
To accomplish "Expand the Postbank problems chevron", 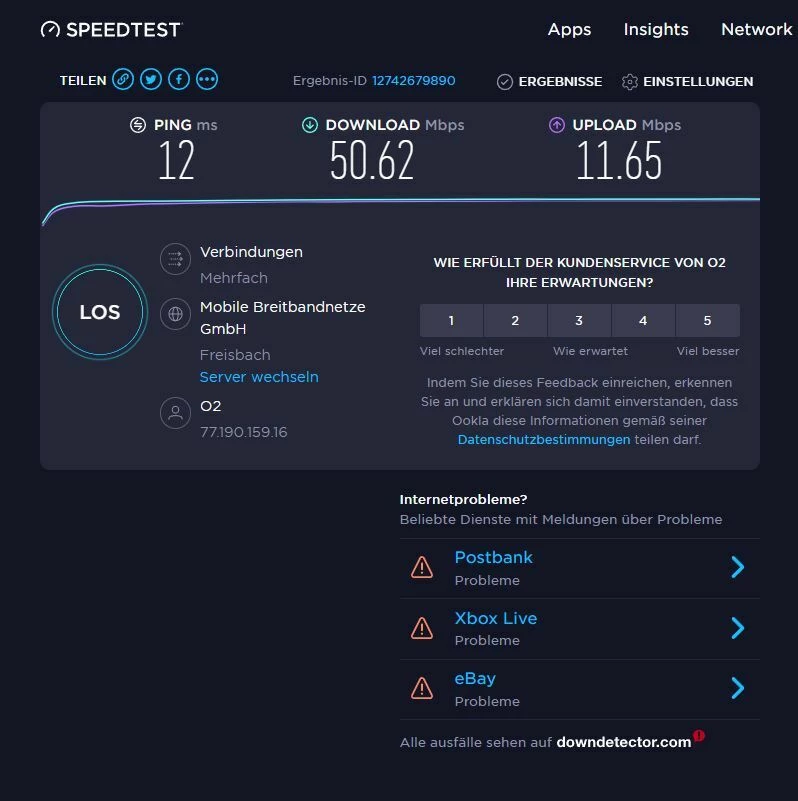I will click(738, 568).
